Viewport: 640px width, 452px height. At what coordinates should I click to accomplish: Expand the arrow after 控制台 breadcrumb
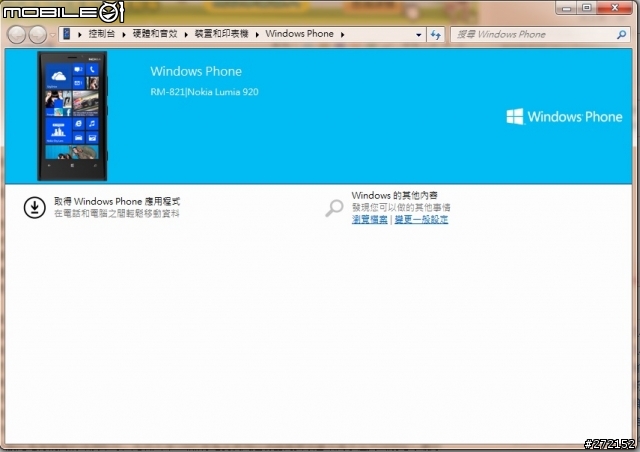[124, 35]
